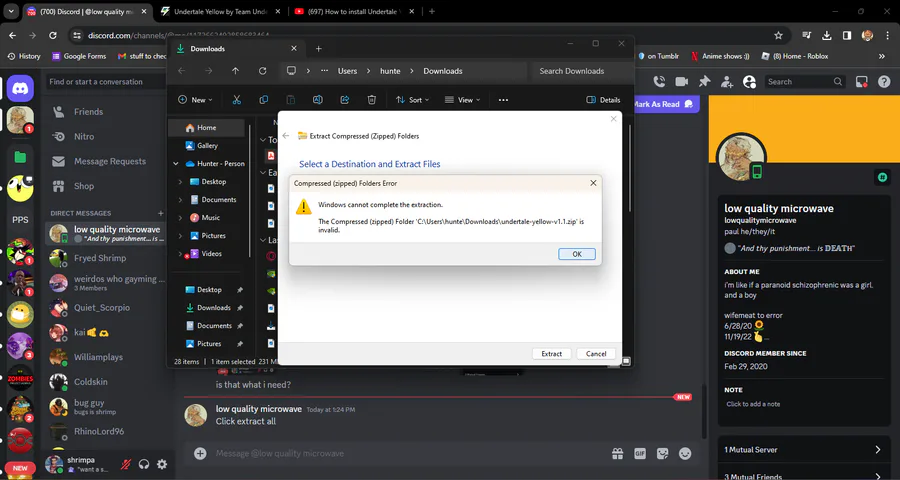
Task: Click Refresh in File Explorer
Action: click(x=262, y=71)
